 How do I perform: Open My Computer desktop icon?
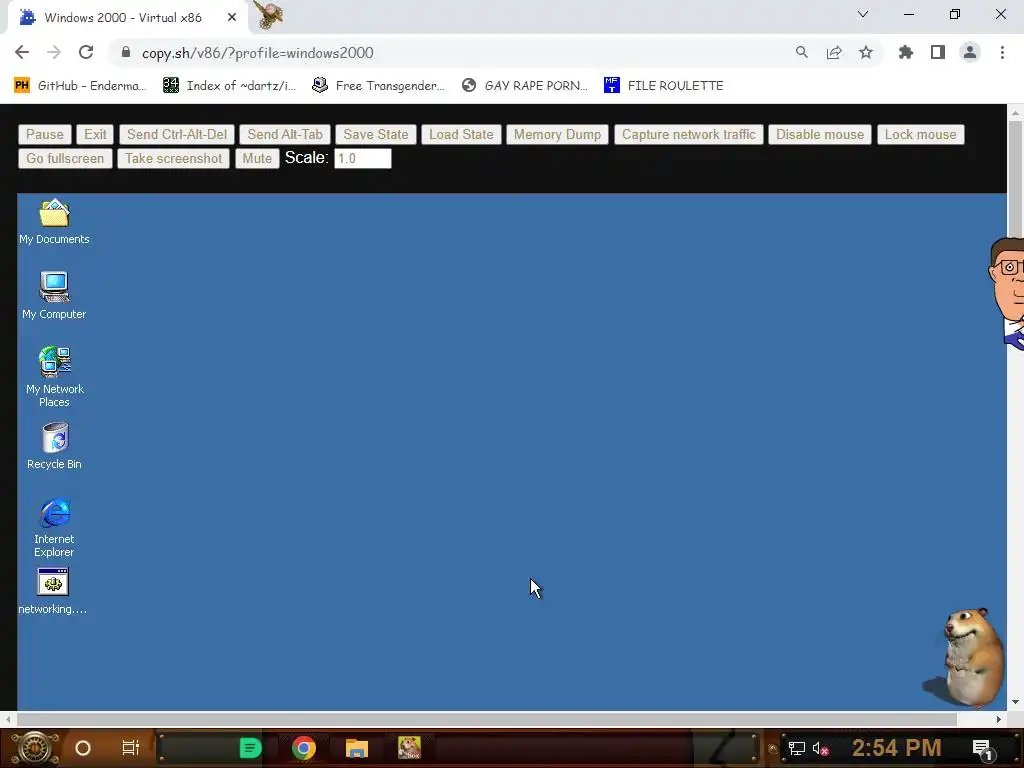coord(54,296)
